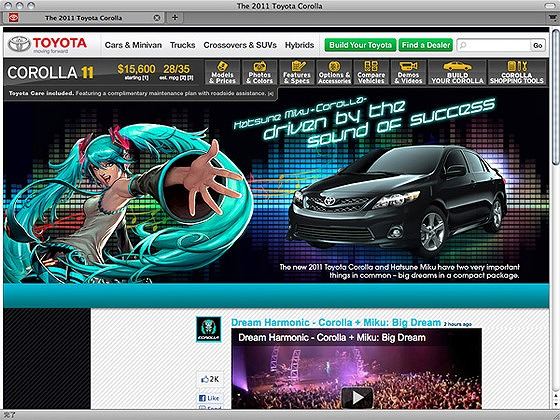Open Demos & Videos camcorder icon

coord(408,66)
